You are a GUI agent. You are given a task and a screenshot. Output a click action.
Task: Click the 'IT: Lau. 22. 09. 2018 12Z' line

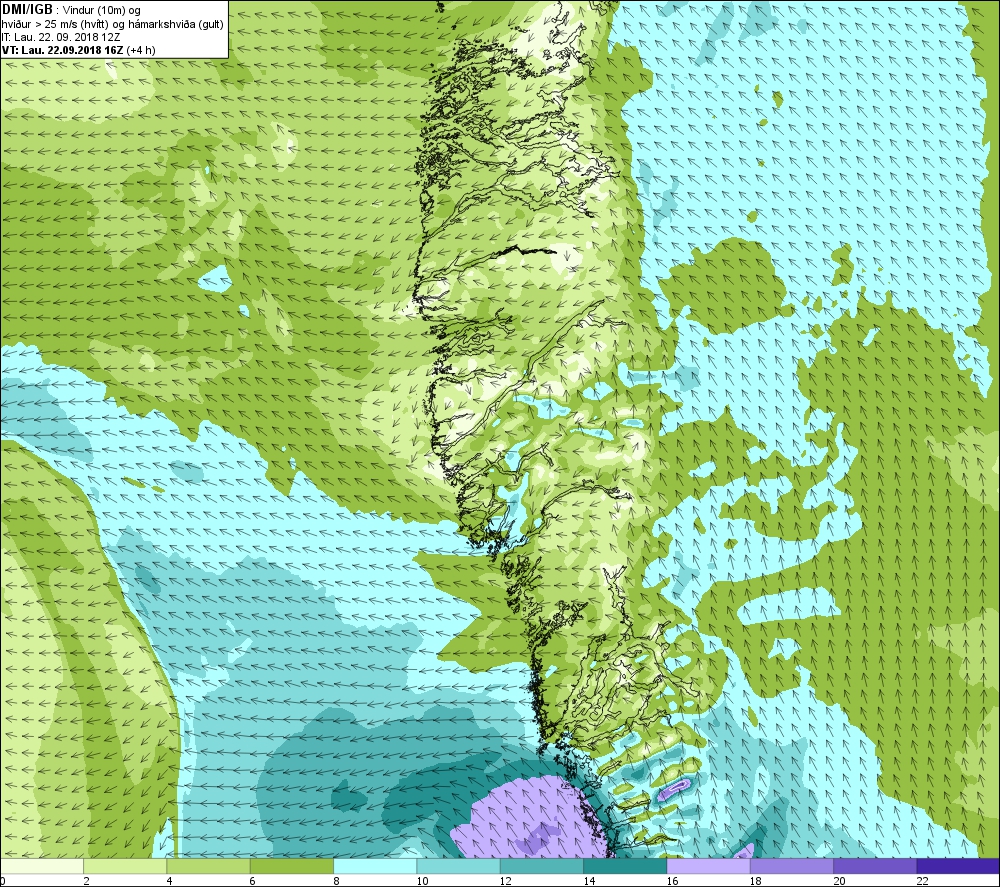point(61,37)
